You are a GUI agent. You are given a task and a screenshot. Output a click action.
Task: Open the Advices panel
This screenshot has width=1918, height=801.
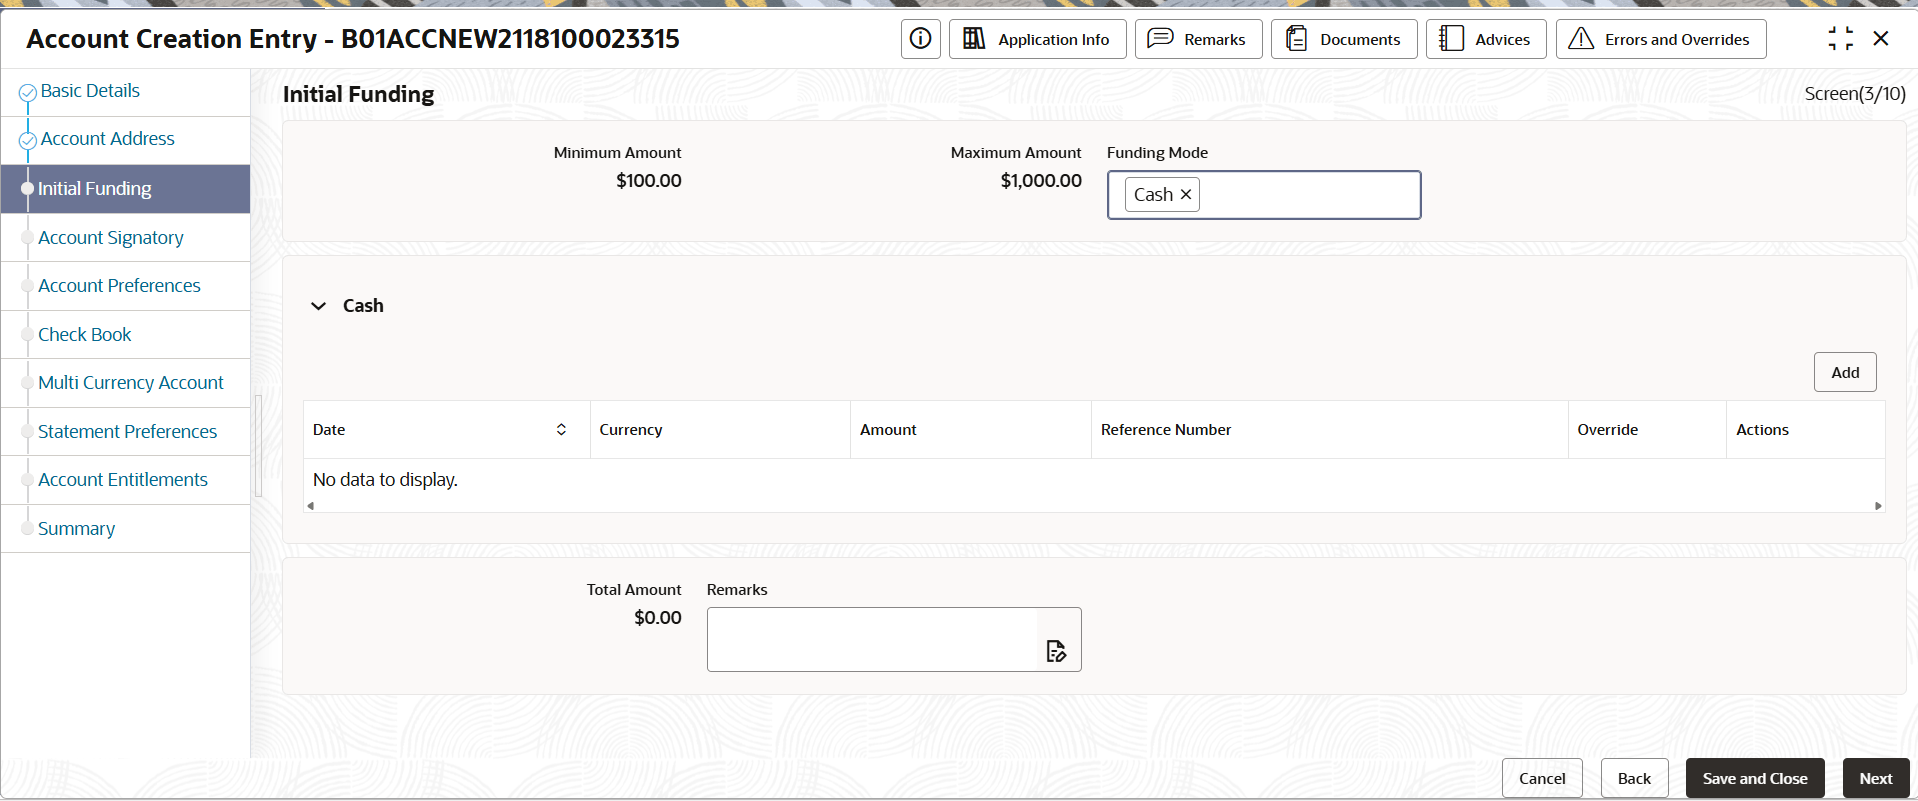tap(1486, 39)
